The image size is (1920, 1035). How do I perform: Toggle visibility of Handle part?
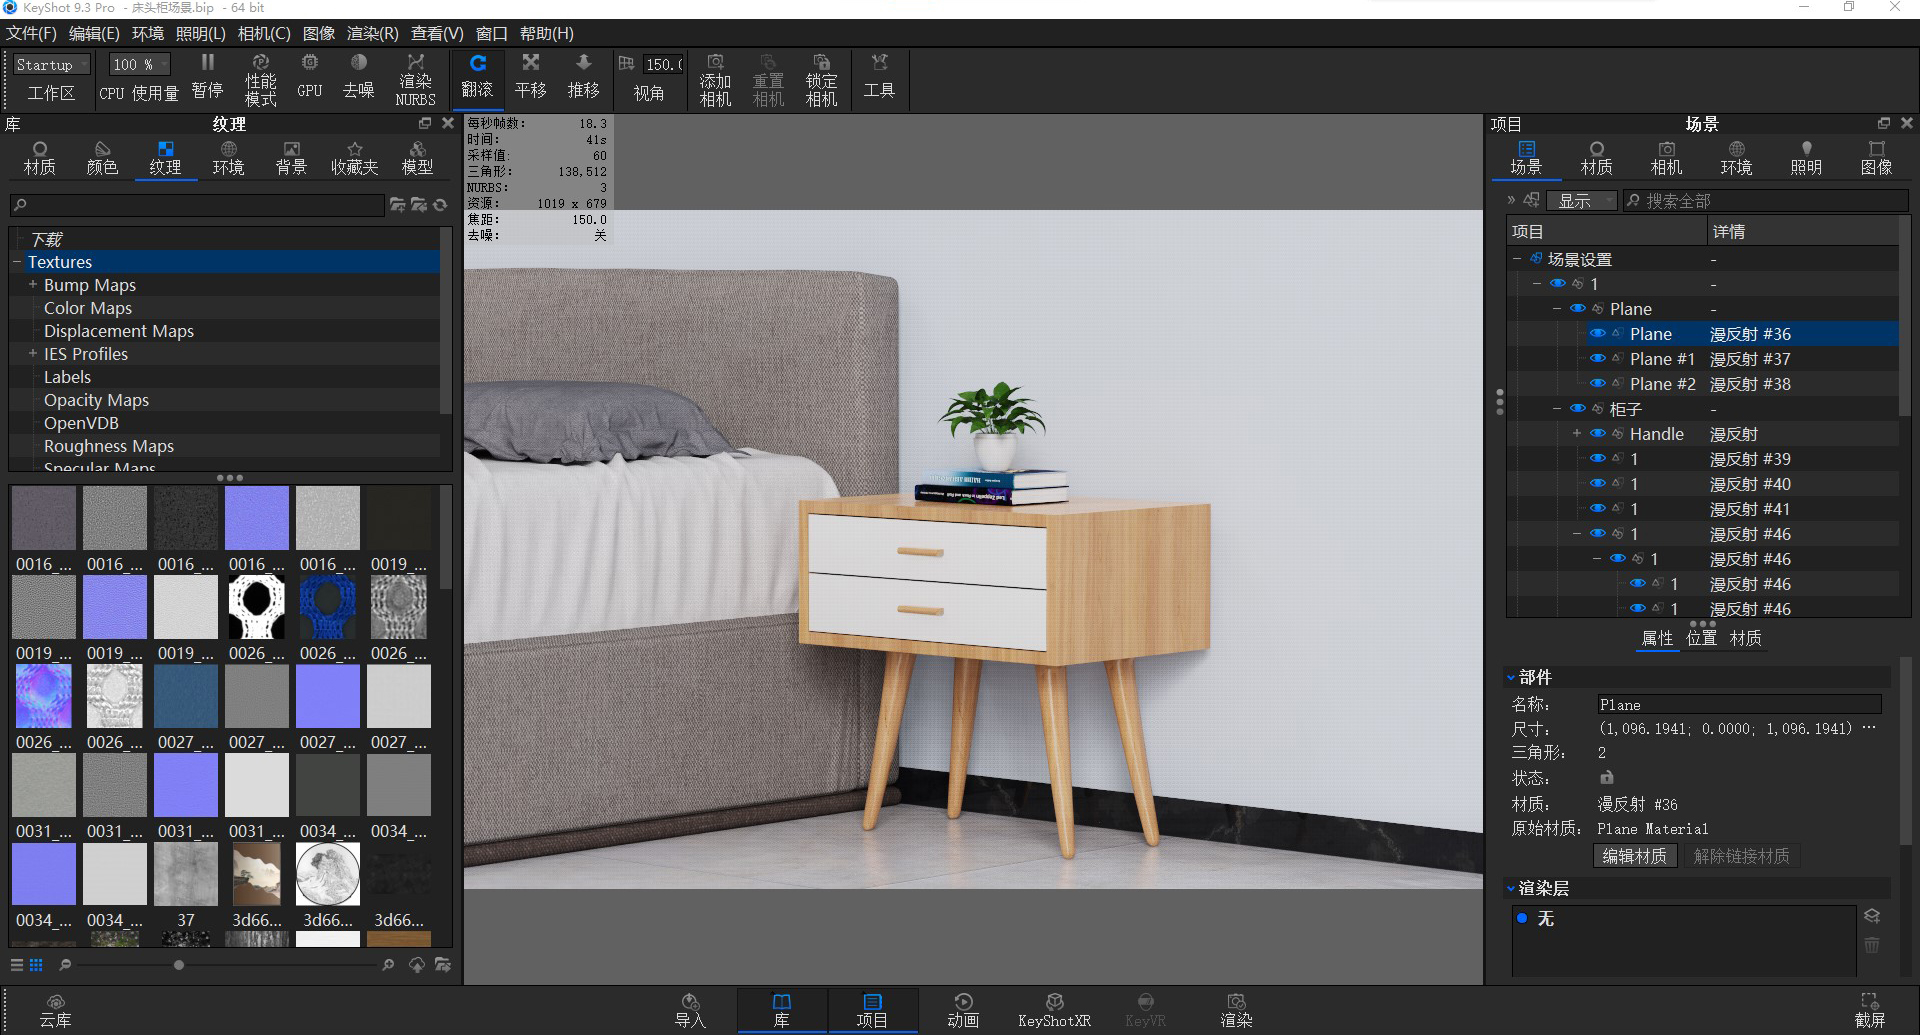(x=1598, y=434)
